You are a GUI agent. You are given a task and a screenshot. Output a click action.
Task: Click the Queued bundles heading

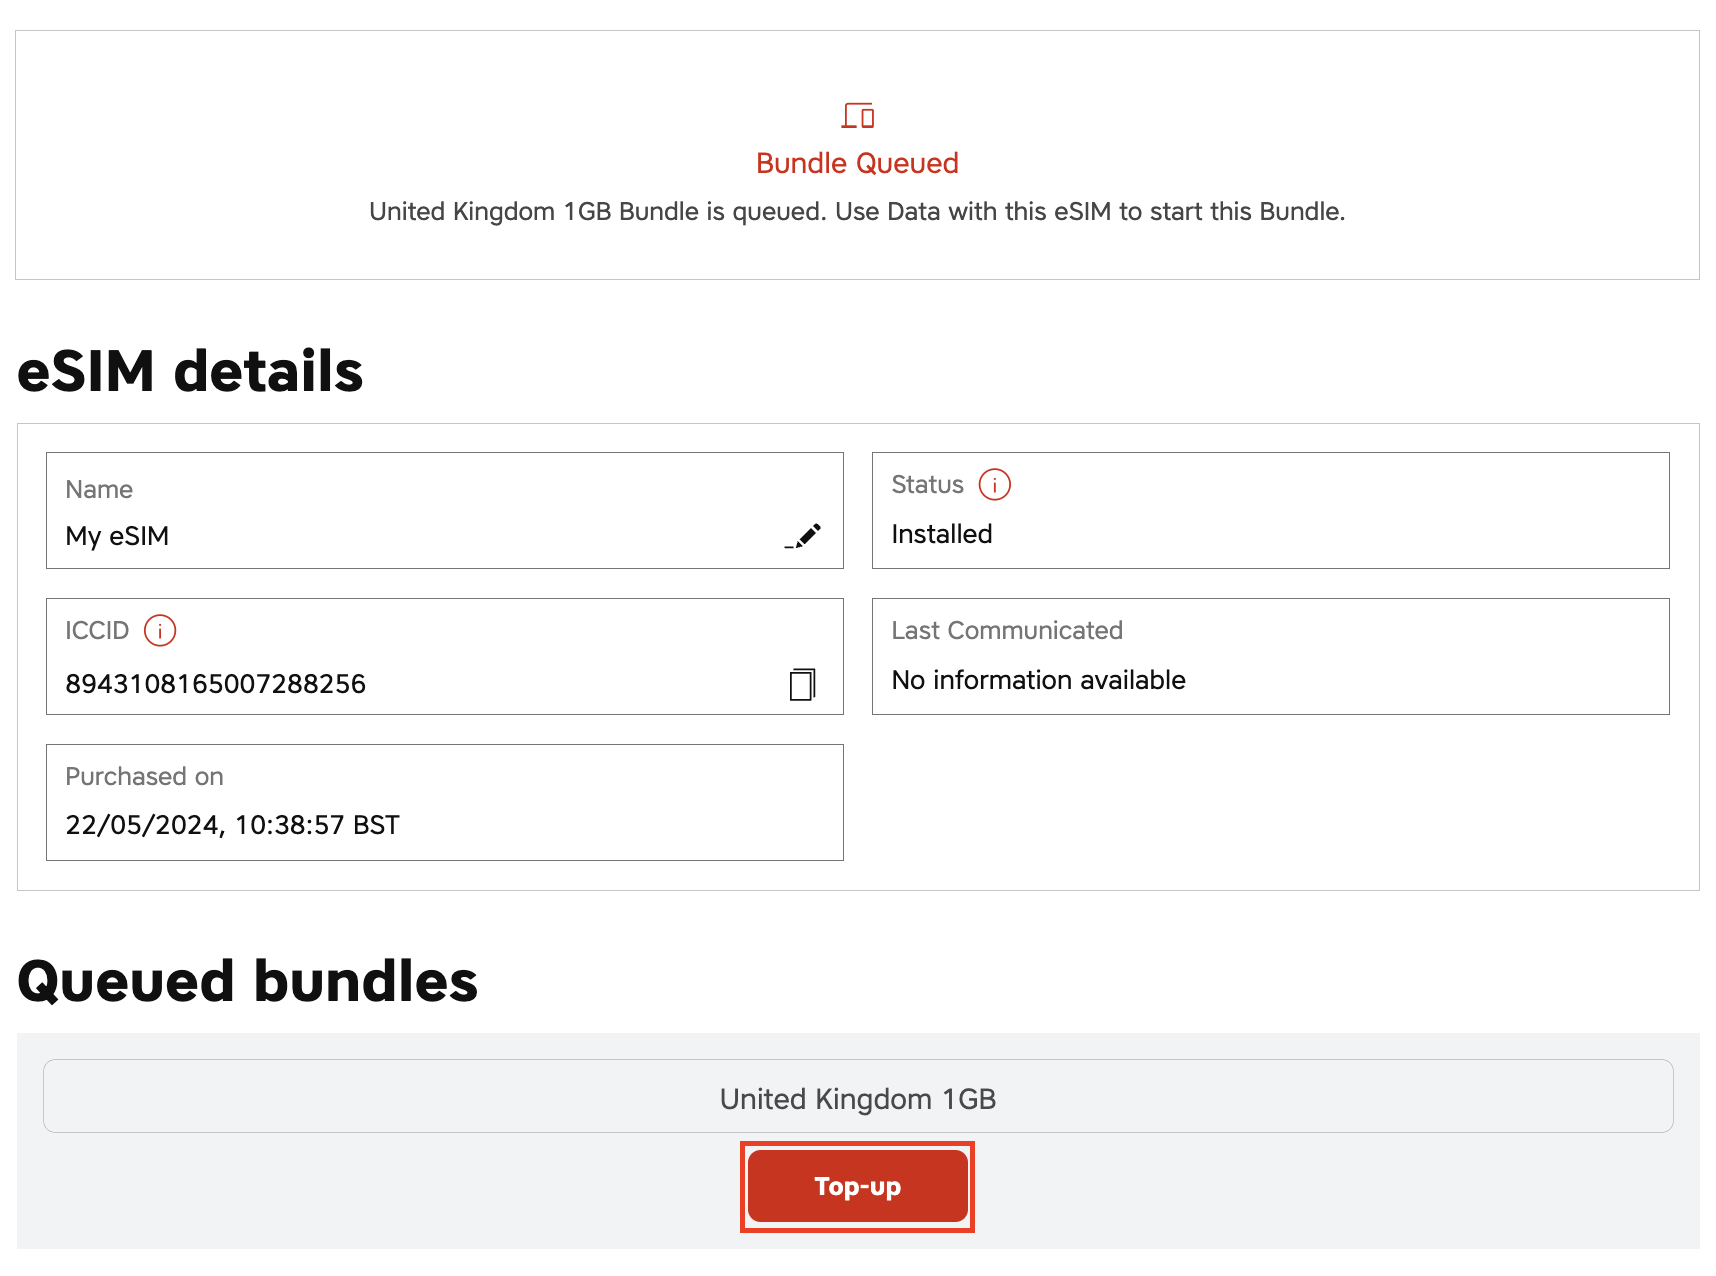(x=247, y=981)
